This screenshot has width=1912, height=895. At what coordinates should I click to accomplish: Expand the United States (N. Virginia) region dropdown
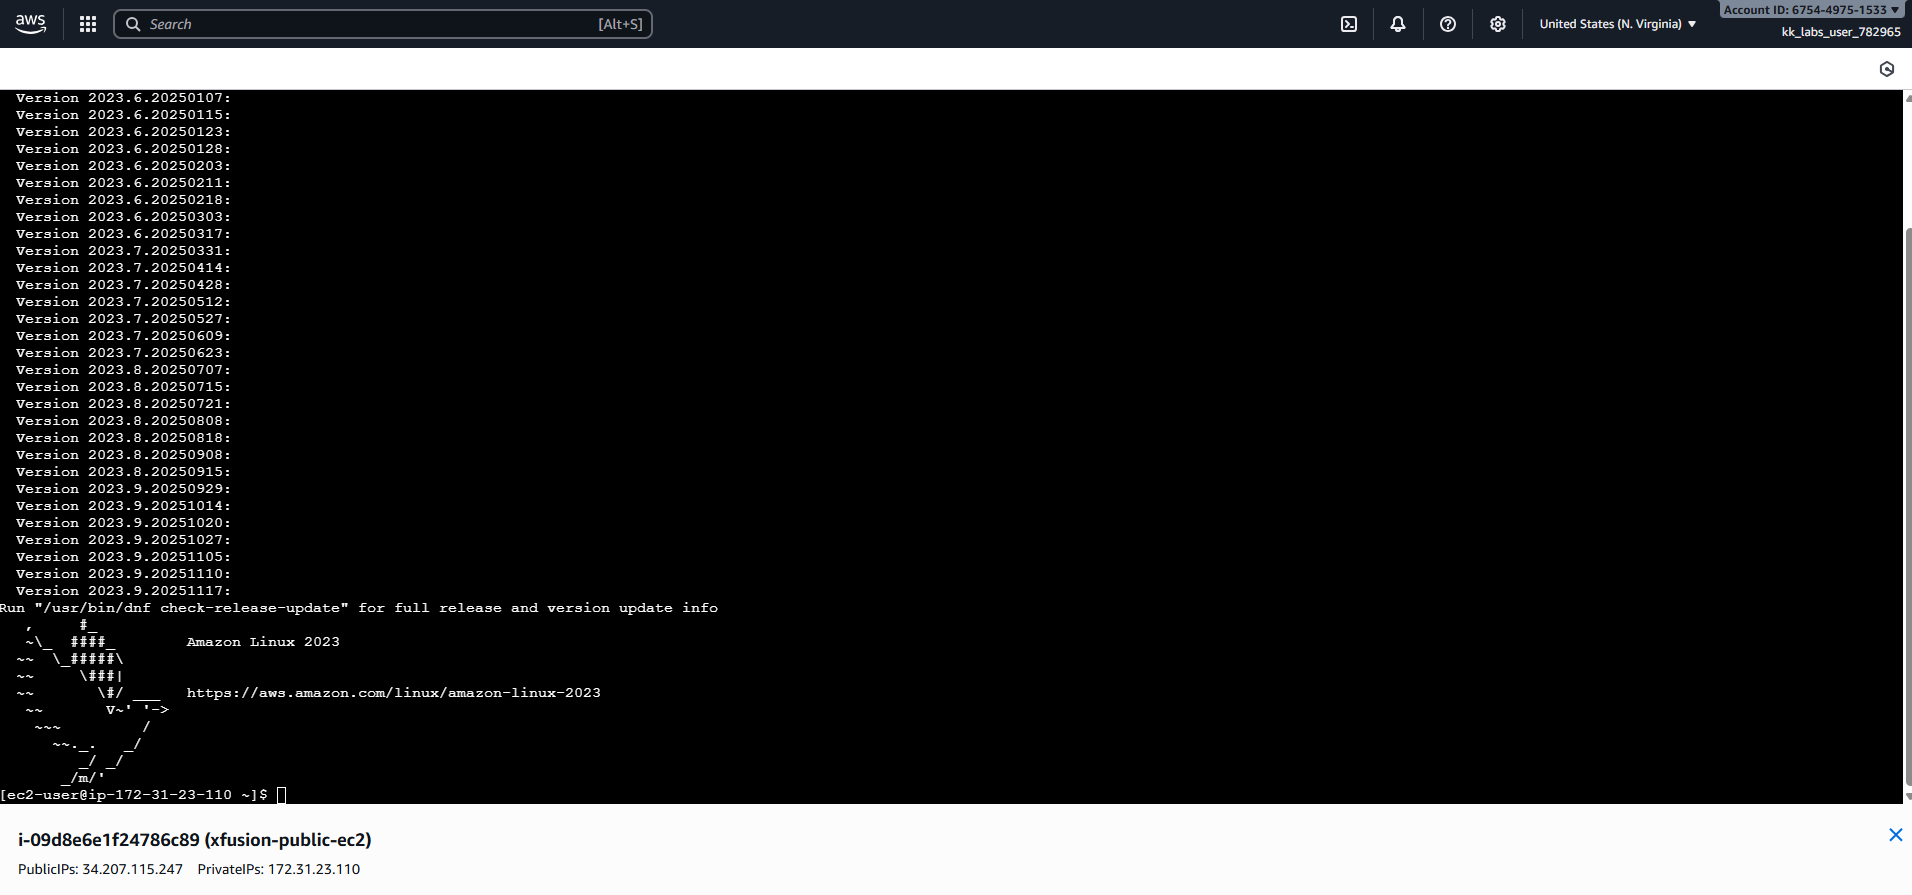point(1618,24)
